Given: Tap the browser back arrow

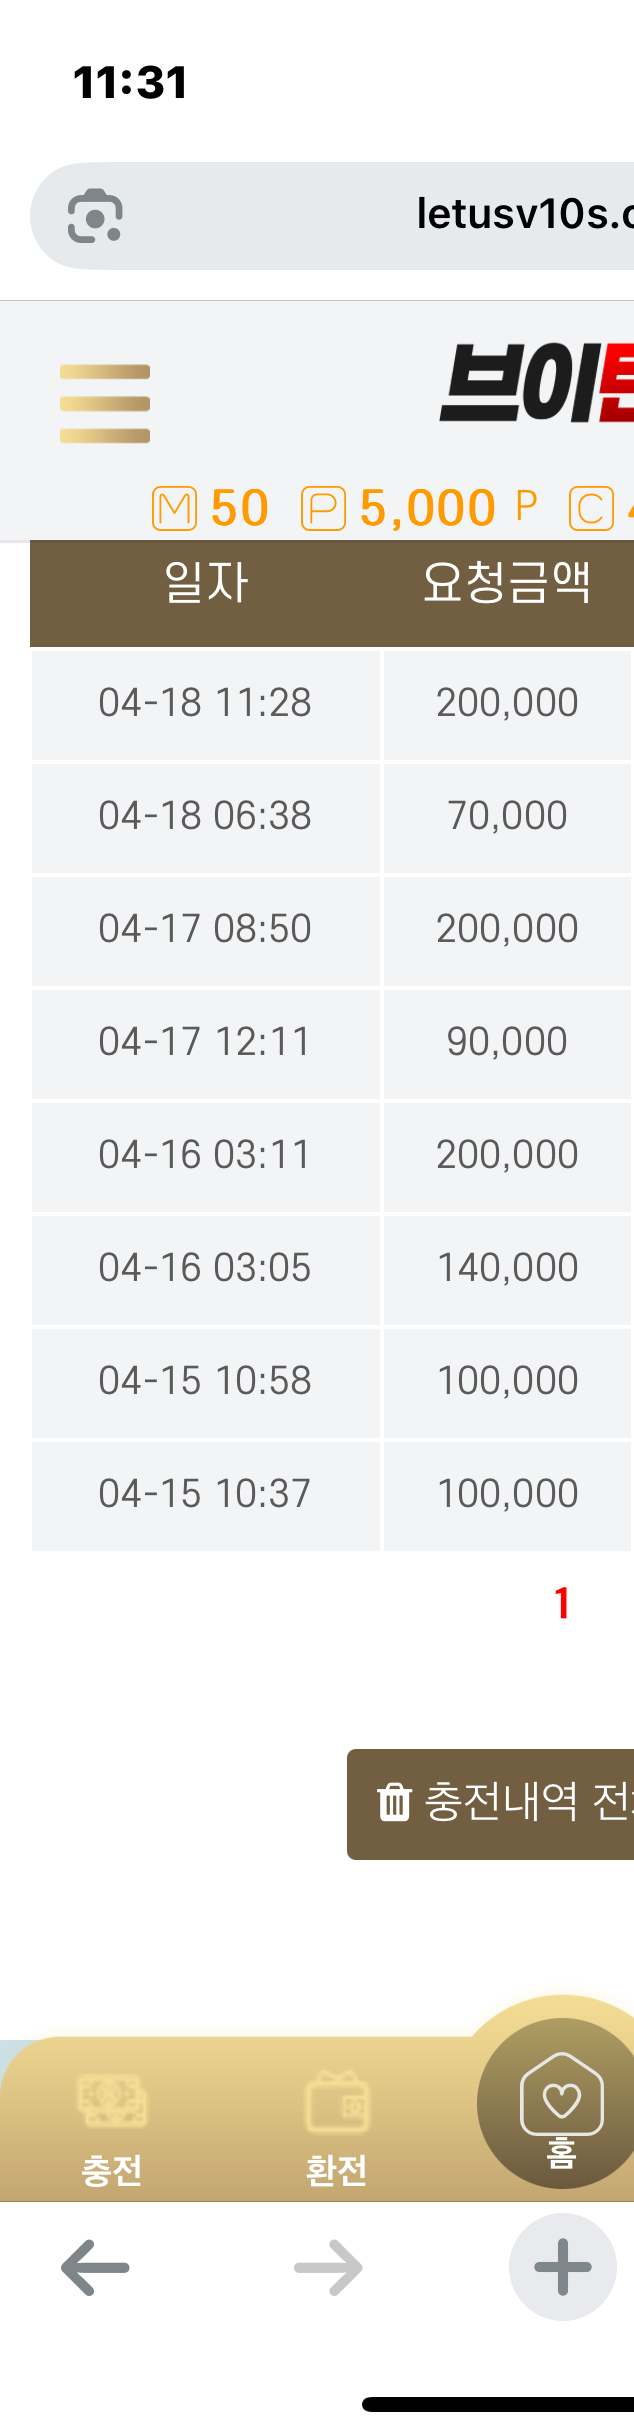Looking at the screenshot, I should pyautogui.click(x=95, y=2267).
